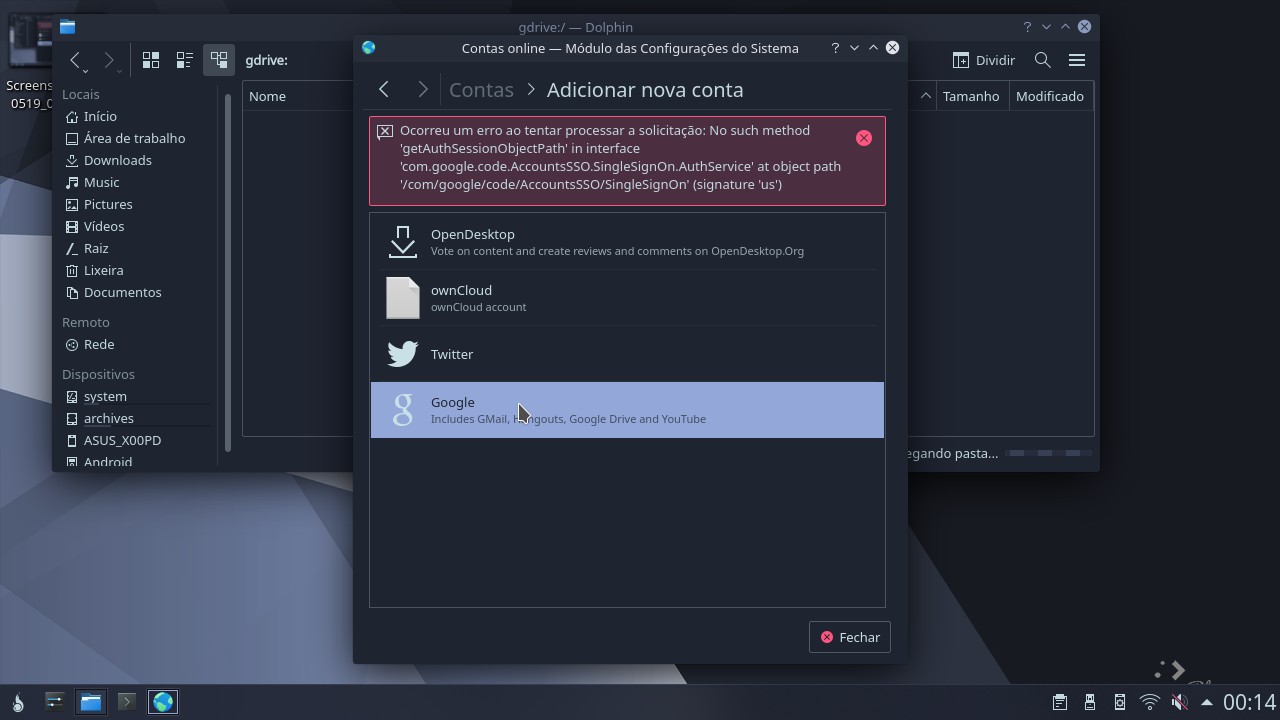Go forward in Contas online dialog
Screen dimensions: 1280x720
pyautogui.click(x=422, y=90)
